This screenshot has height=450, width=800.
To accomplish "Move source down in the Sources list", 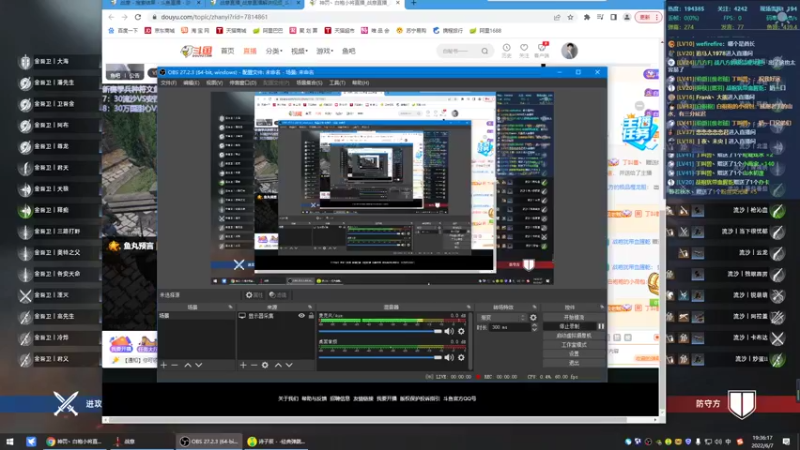I will coord(289,365).
